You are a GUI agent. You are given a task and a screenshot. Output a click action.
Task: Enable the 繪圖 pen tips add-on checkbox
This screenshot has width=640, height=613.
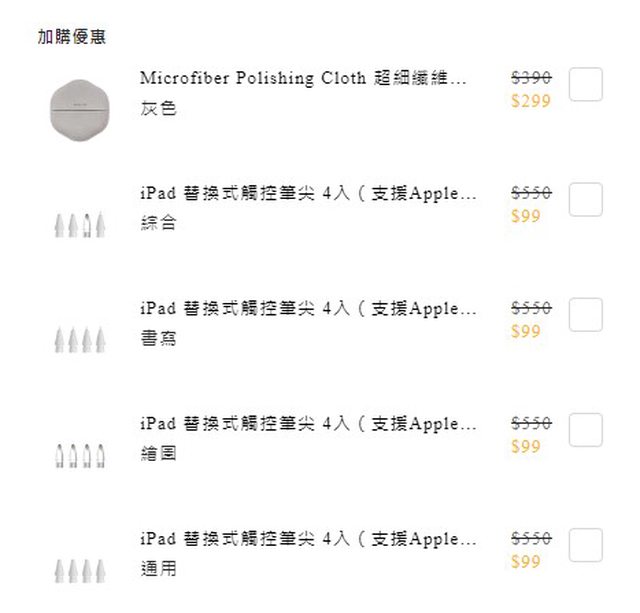pos(585,430)
